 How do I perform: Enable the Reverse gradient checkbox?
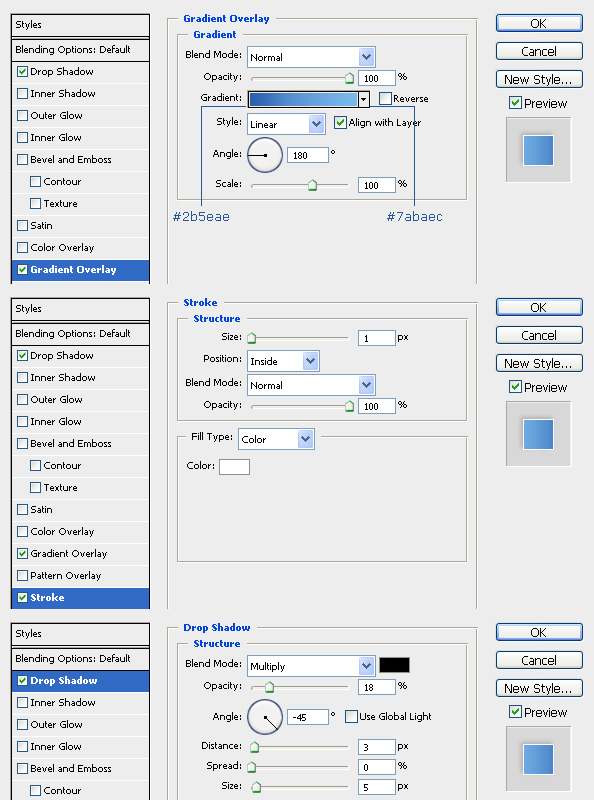[385, 98]
